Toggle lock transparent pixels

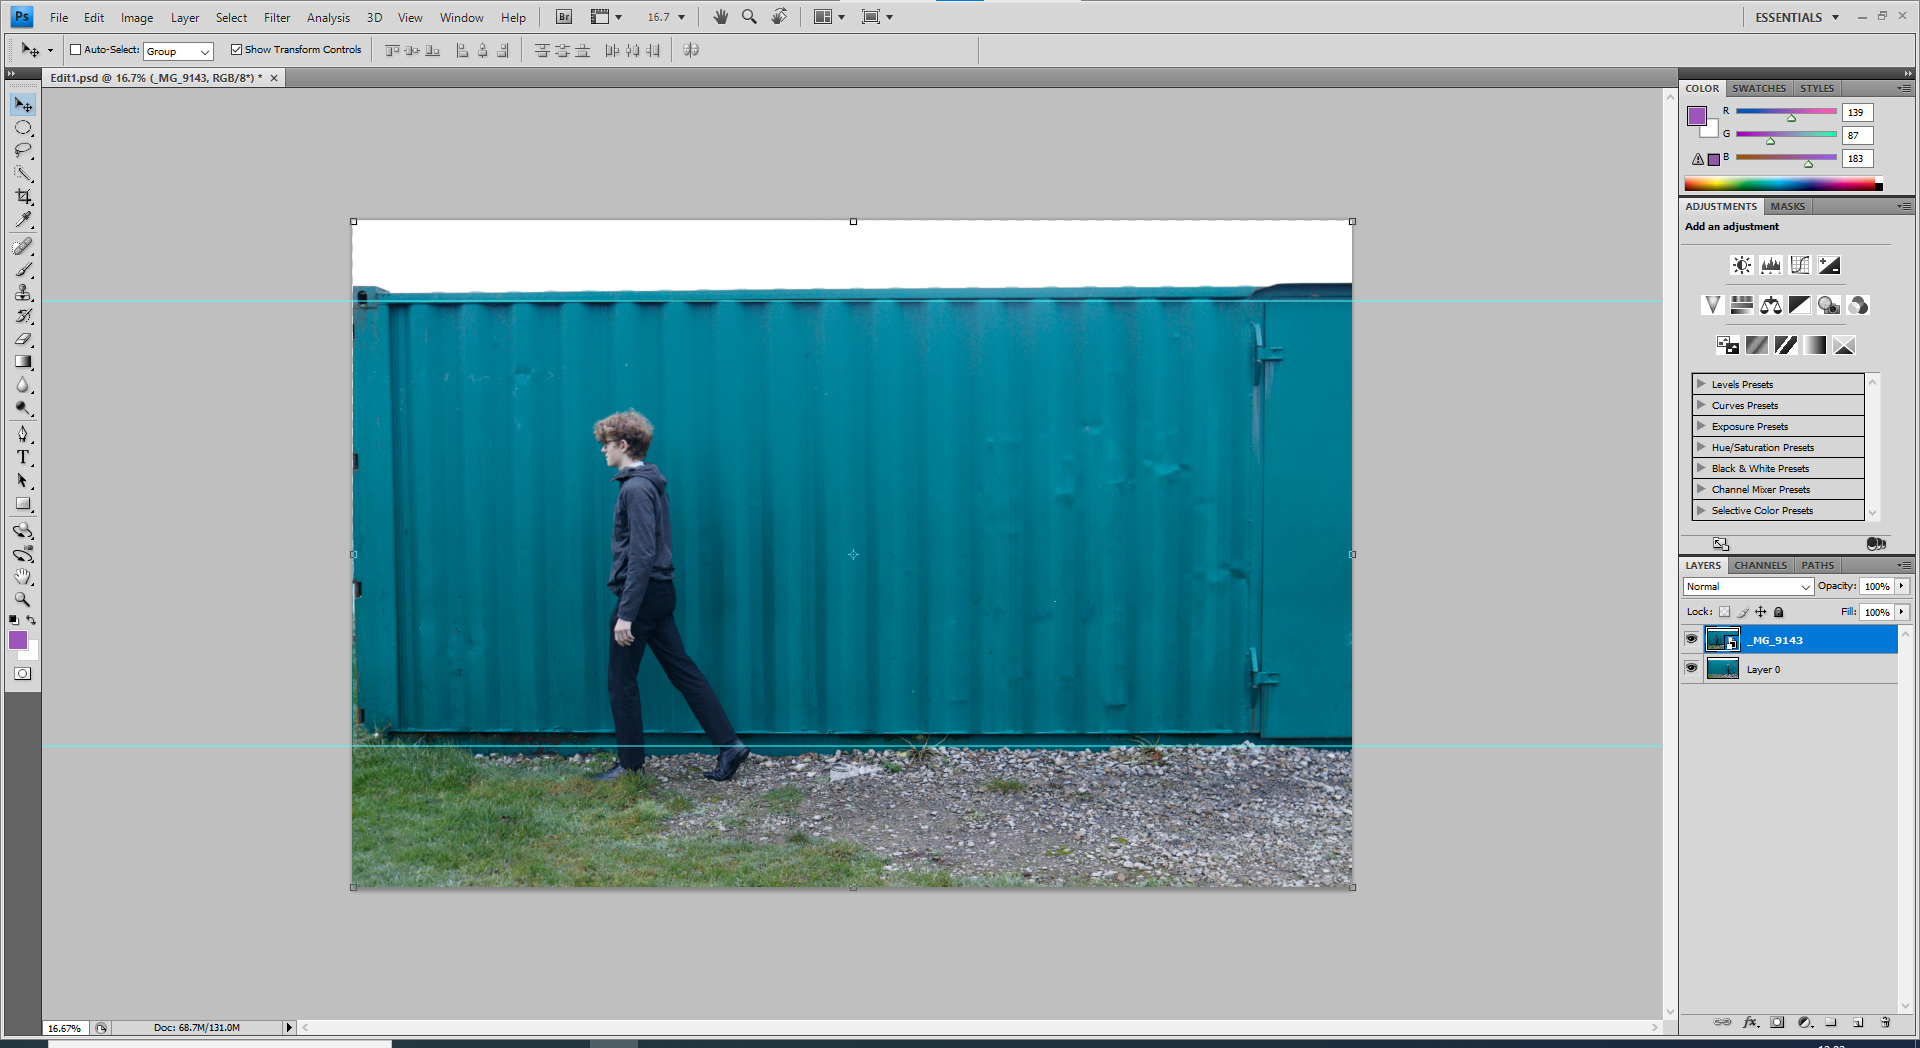[1724, 612]
